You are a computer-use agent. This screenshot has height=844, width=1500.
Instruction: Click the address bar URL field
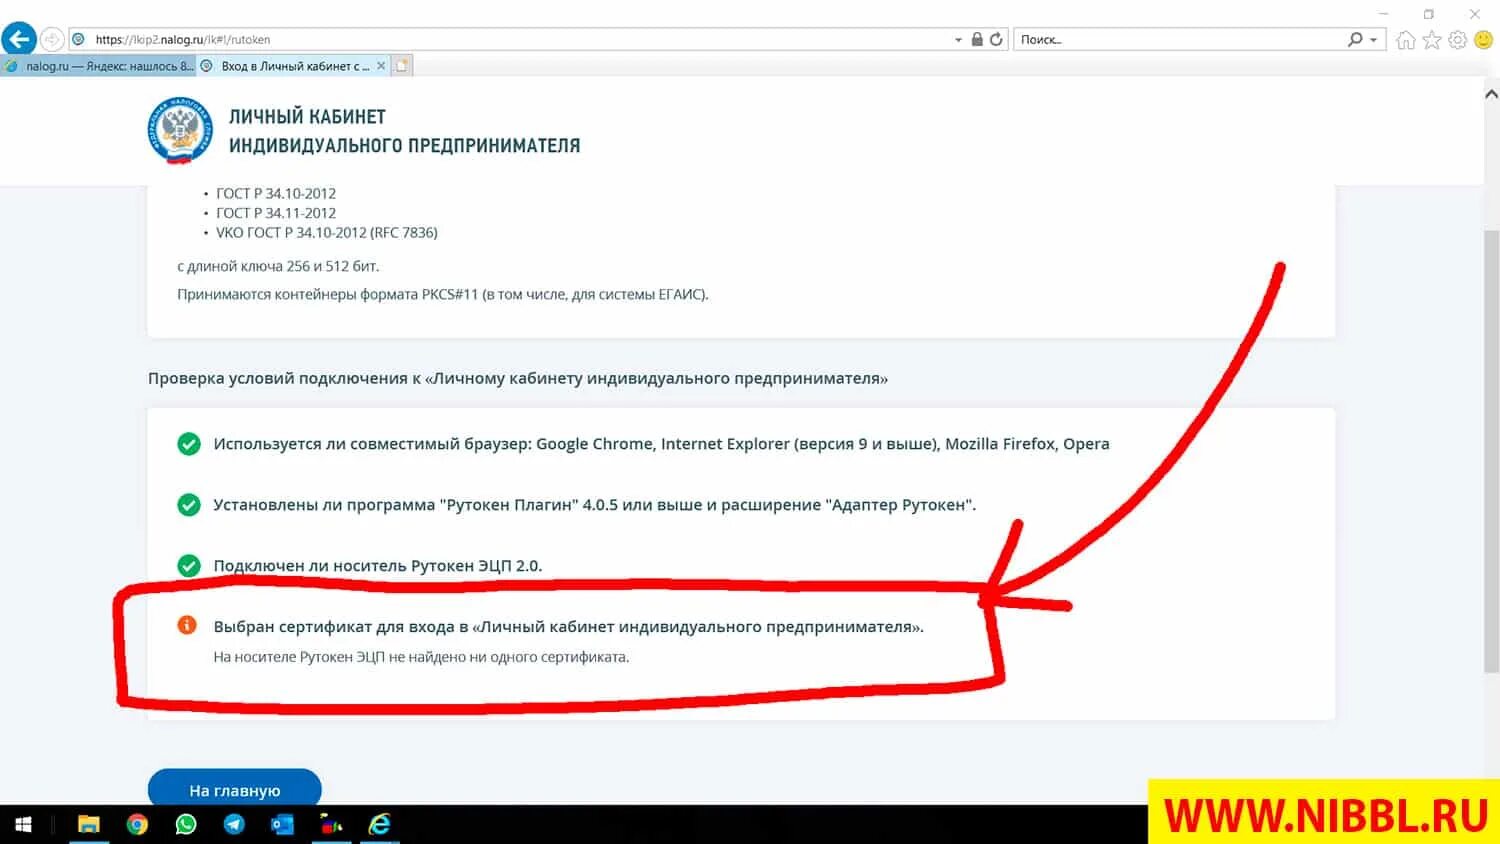point(510,39)
